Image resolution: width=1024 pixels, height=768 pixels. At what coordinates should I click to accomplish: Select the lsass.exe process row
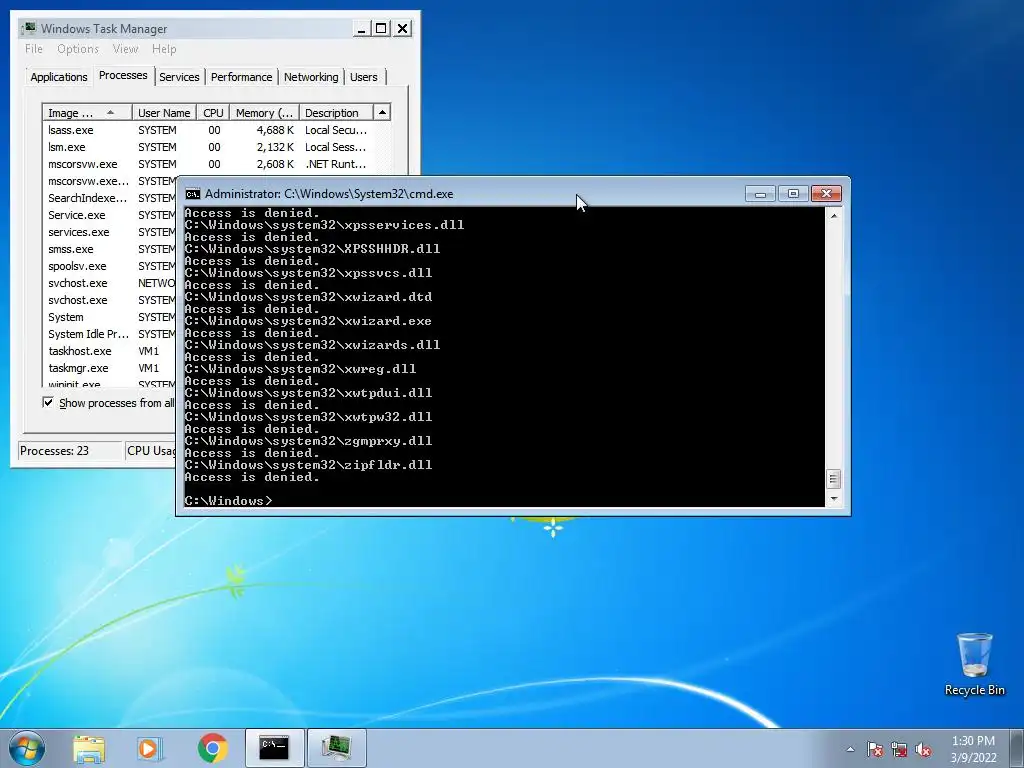point(208,130)
